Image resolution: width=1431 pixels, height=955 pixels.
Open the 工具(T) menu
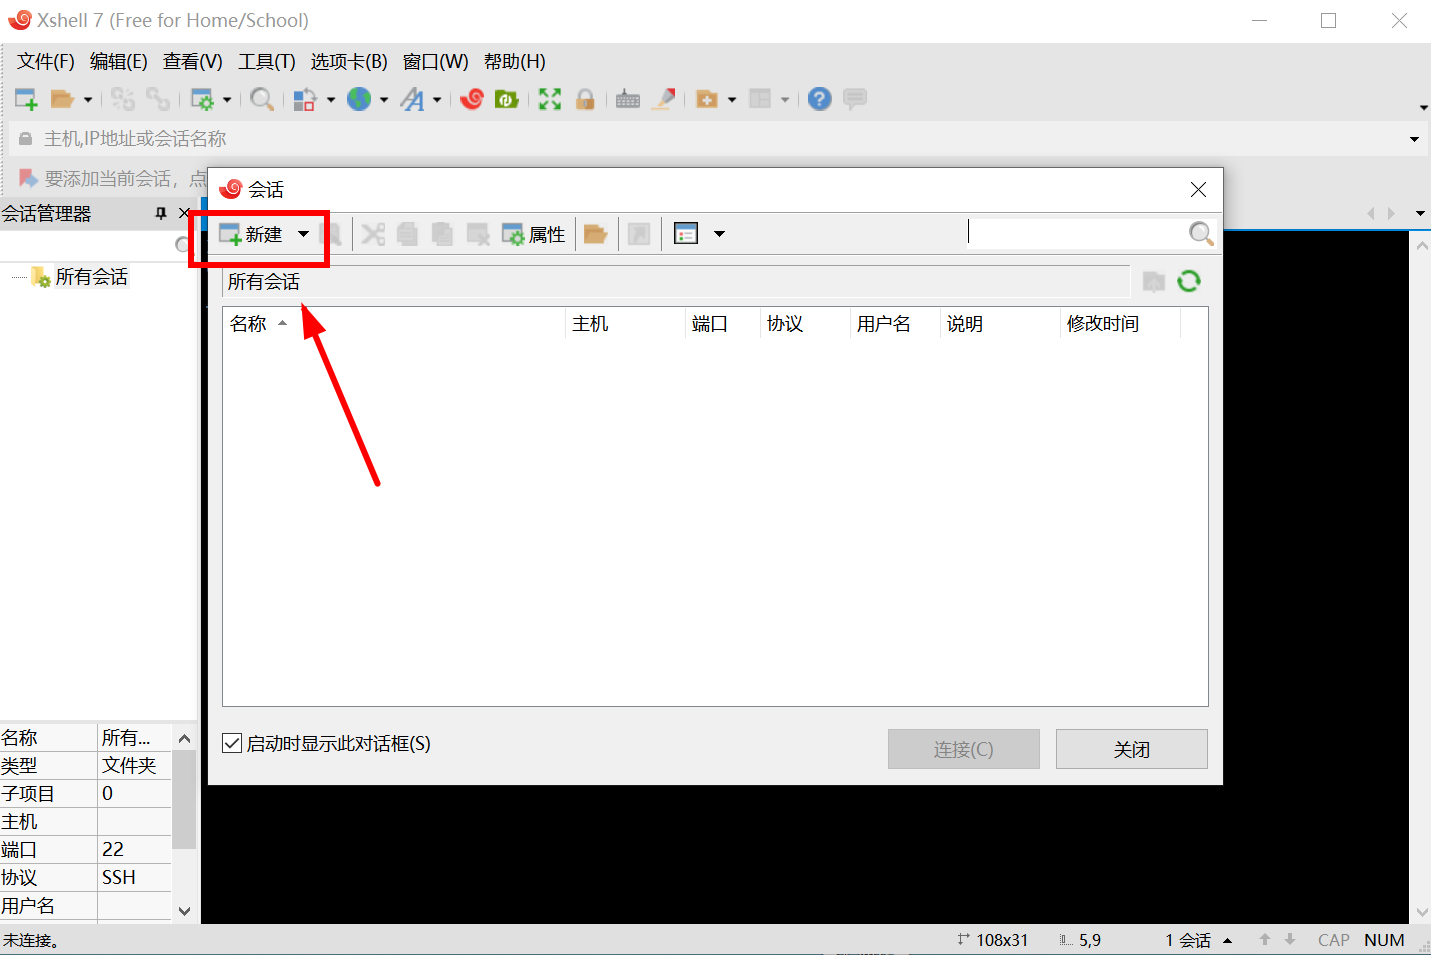click(x=266, y=62)
